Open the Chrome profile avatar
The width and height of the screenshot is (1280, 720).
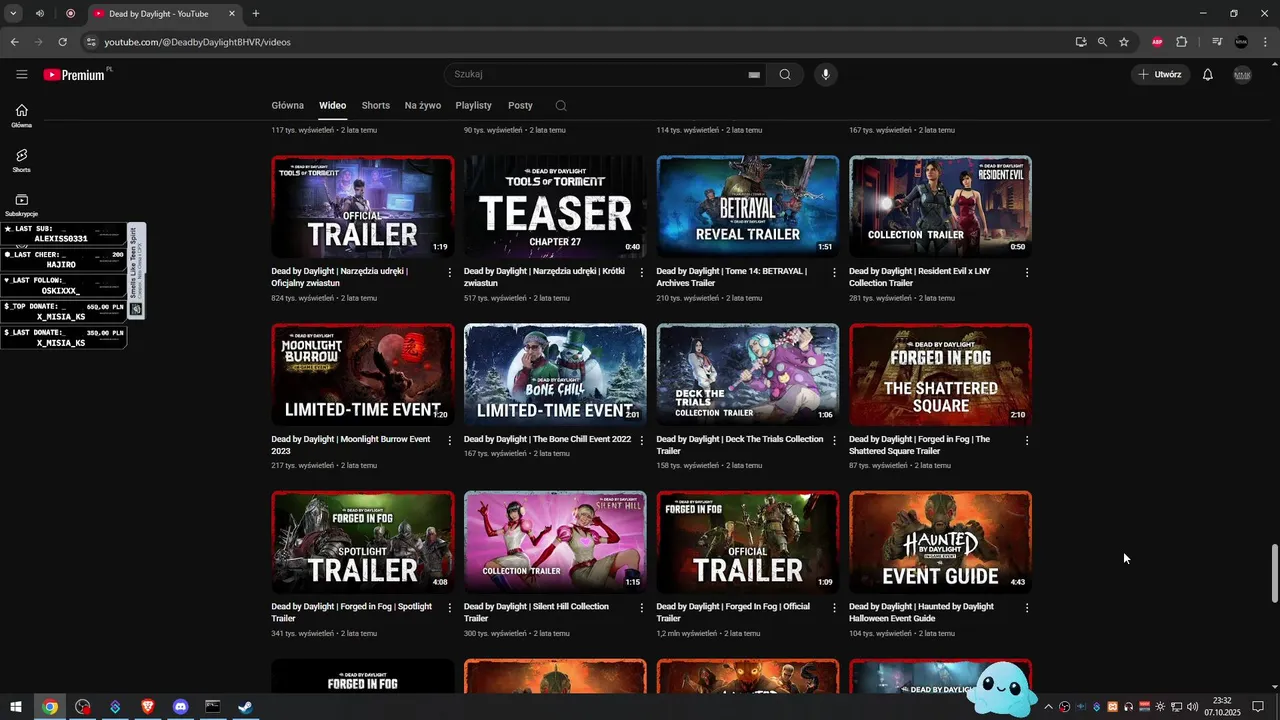tap(1241, 42)
